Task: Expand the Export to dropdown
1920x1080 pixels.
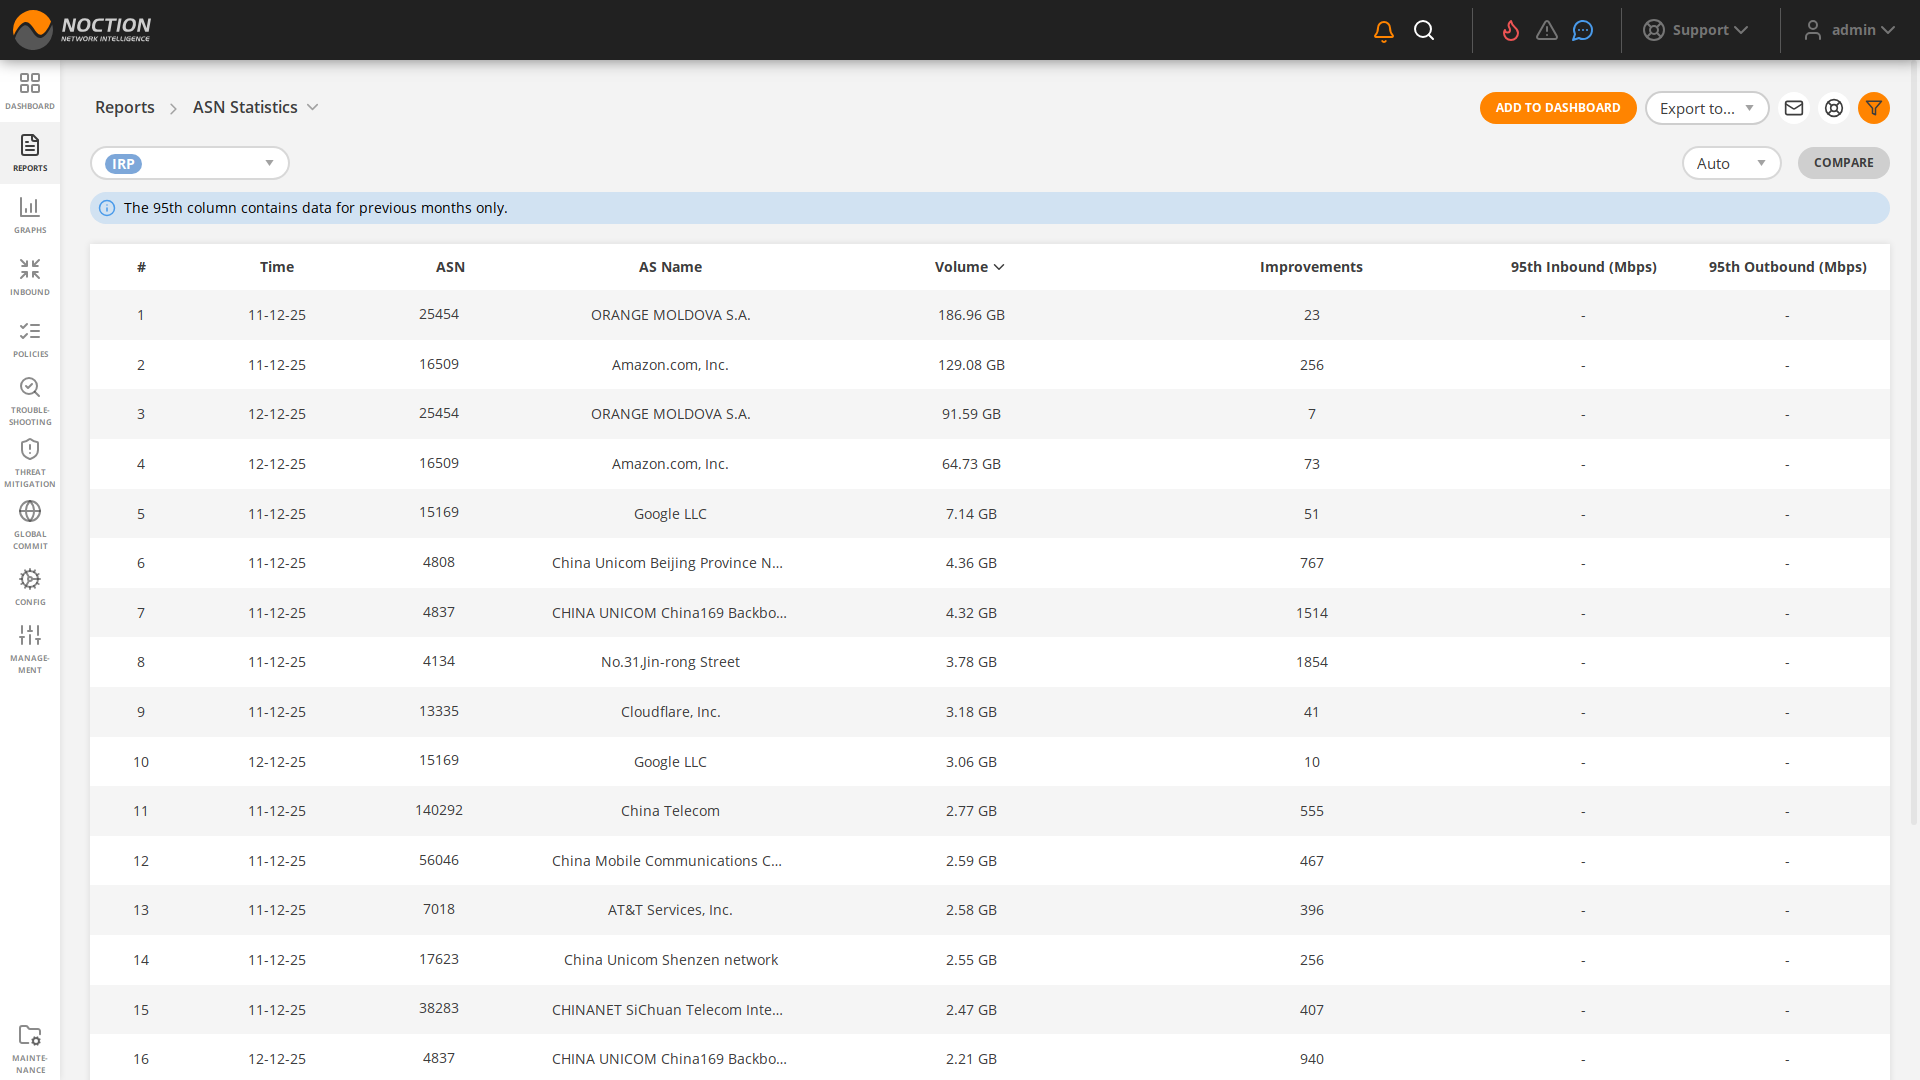Action: click(1706, 108)
